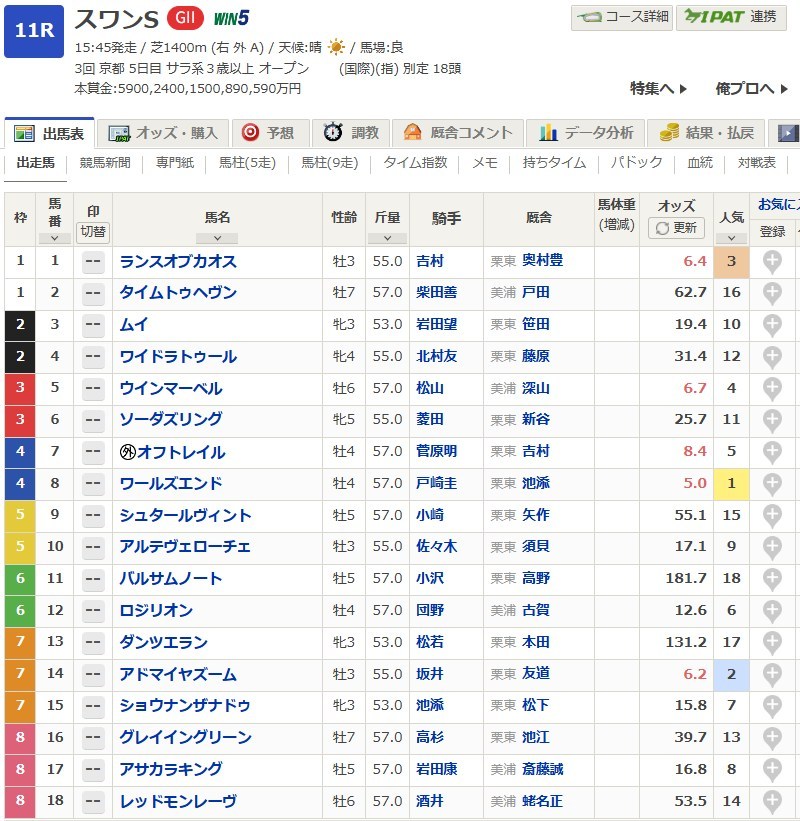Add ワールズエンド to favorites with plus icon
800x821 pixels.
tap(772, 484)
